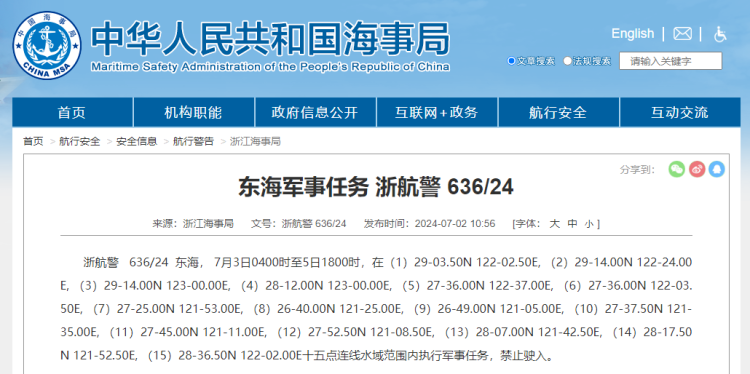Open the 机构职能 menu
The width and height of the screenshot is (750, 374).
(194, 112)
